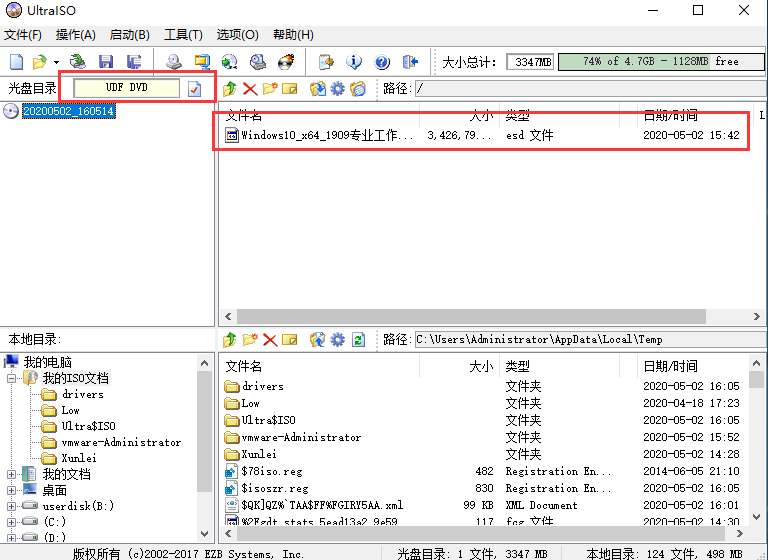Collapse the 我的ISO文档 tree node
This screenshot has width=768, height=560.
click(12, 378)
